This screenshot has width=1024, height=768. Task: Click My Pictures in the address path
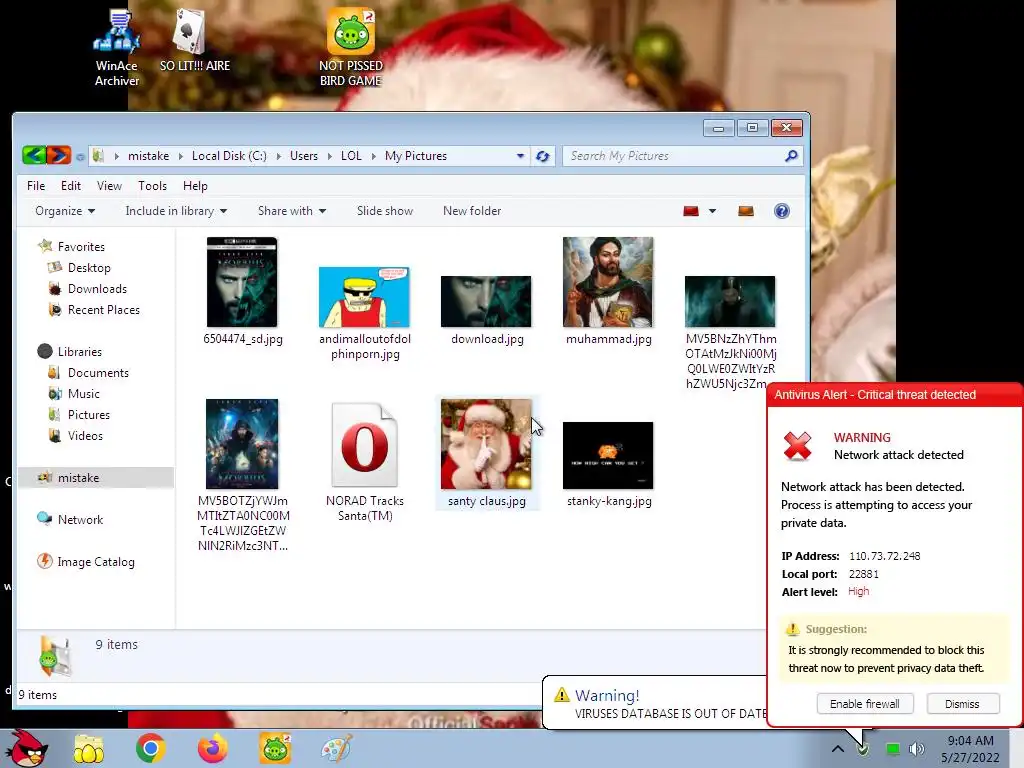coord(415,156)
